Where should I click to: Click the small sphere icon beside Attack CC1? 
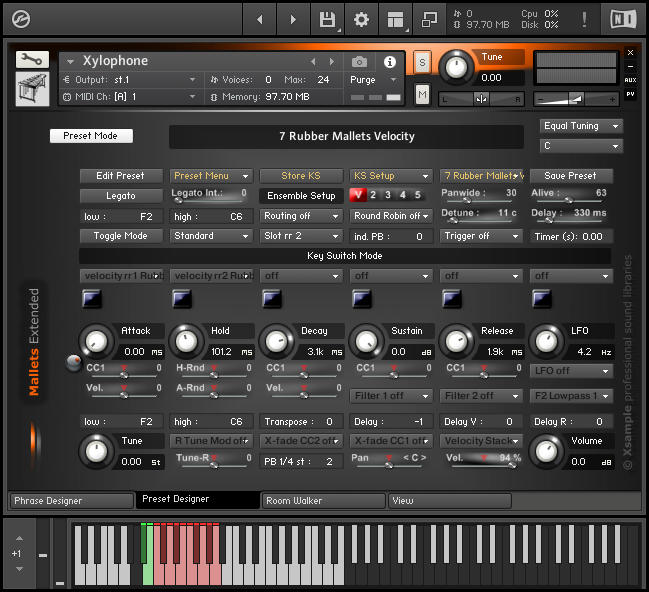pos(74,363)
